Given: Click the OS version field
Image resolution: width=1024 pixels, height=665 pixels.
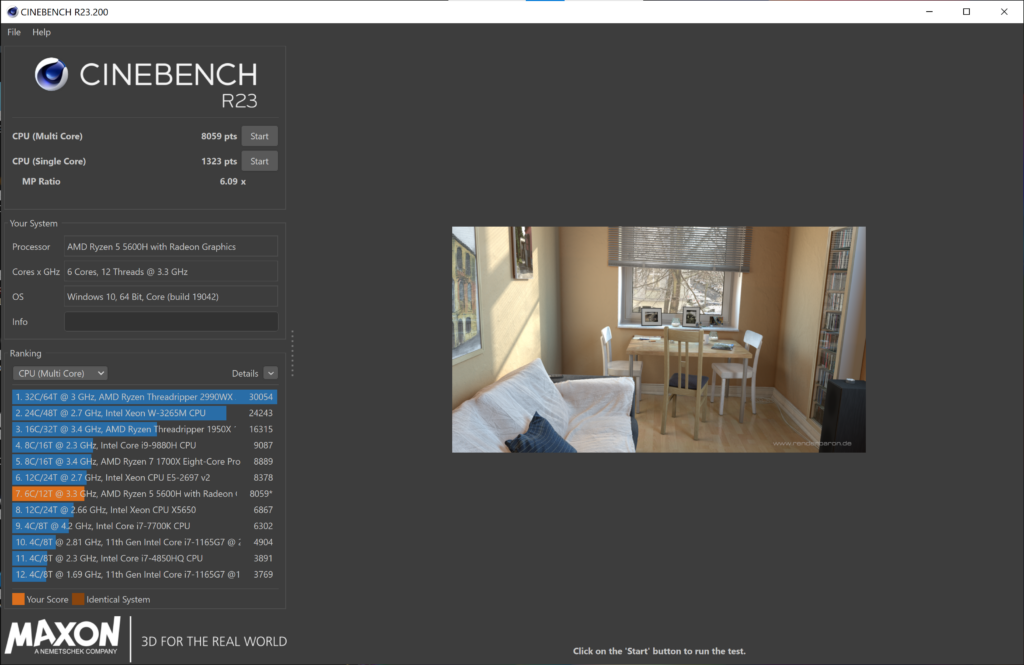Looking at the screenshot, I should click(171, 296).
